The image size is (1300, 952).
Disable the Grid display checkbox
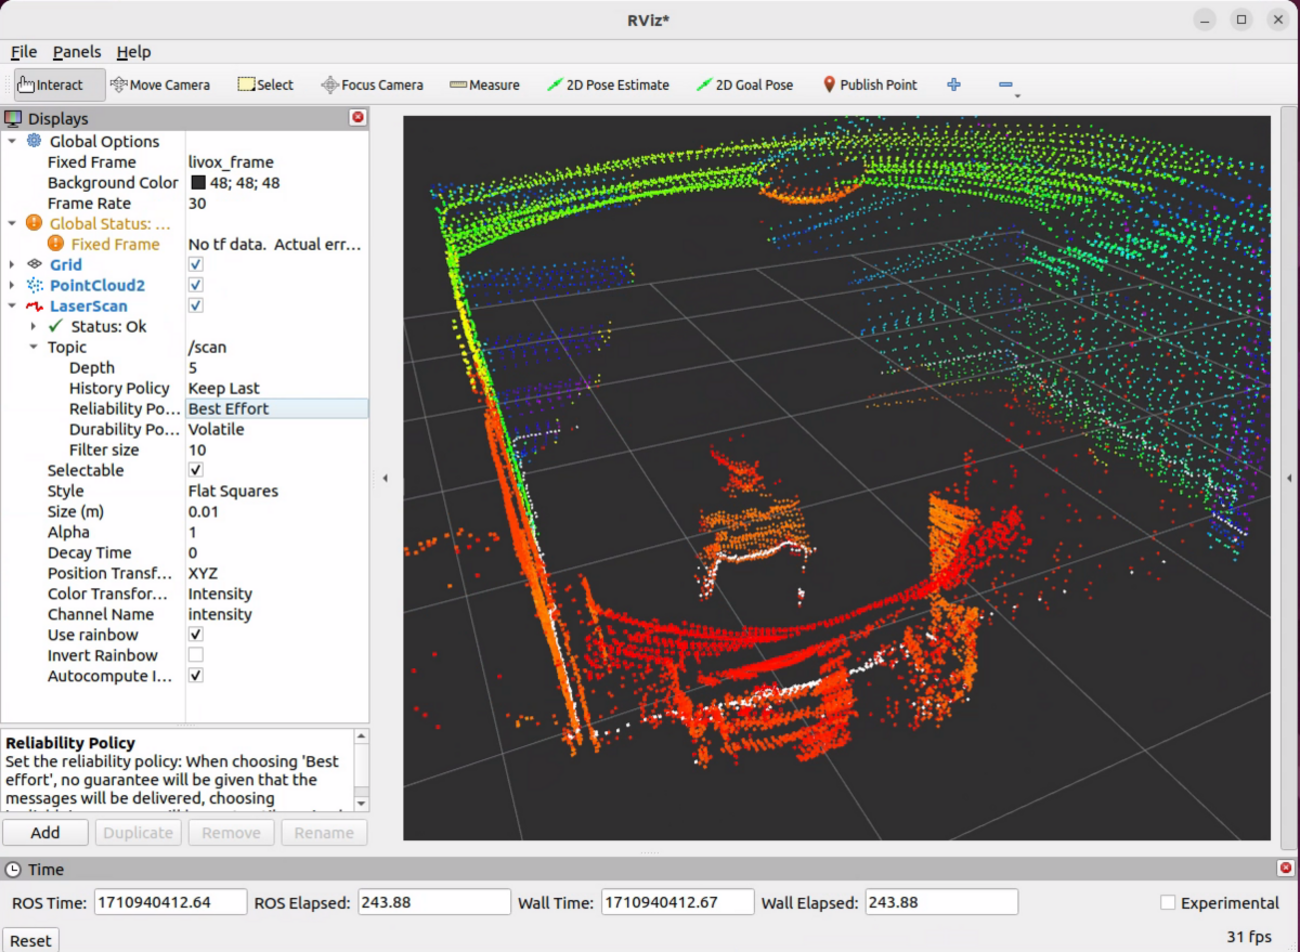196,264
